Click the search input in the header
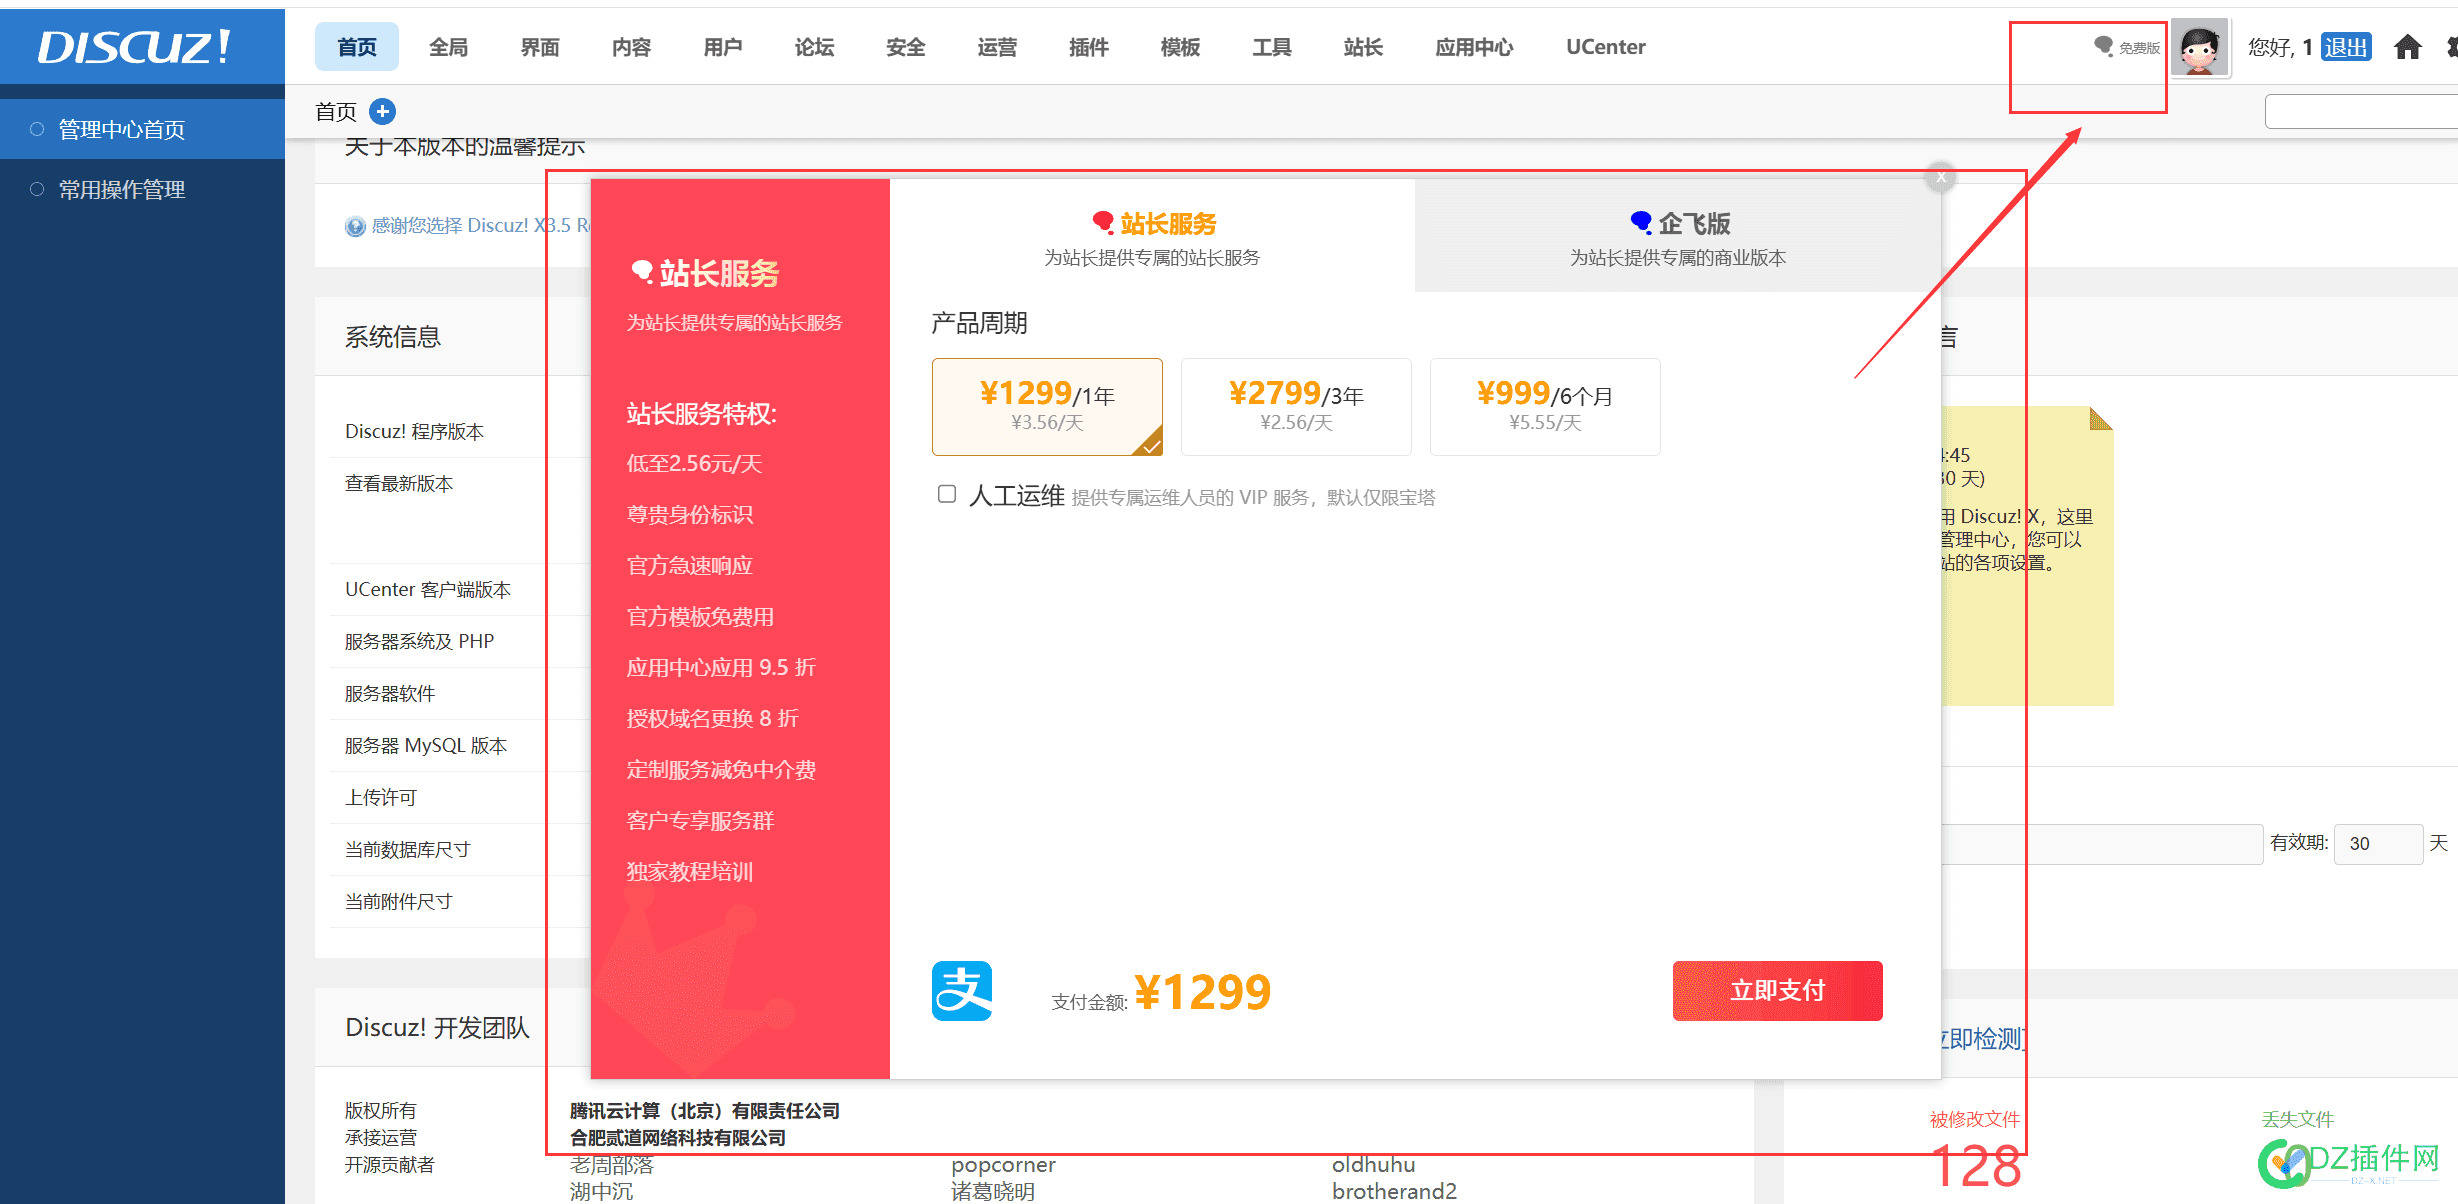 click(x=2361, y=111)
